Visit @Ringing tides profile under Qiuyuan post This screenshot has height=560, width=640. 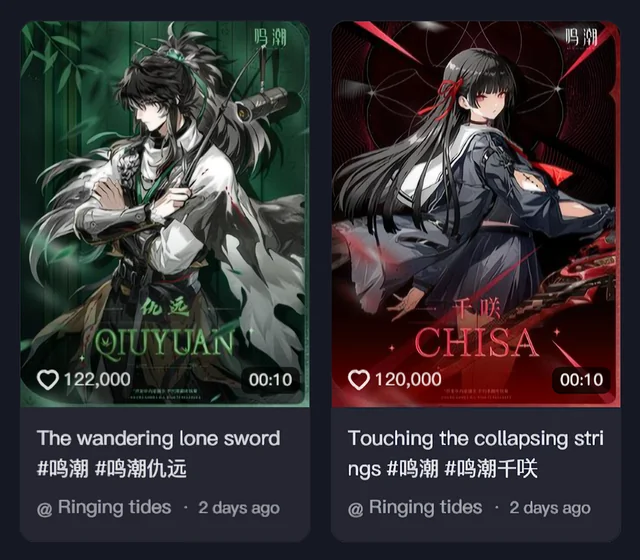pos(104,508)
